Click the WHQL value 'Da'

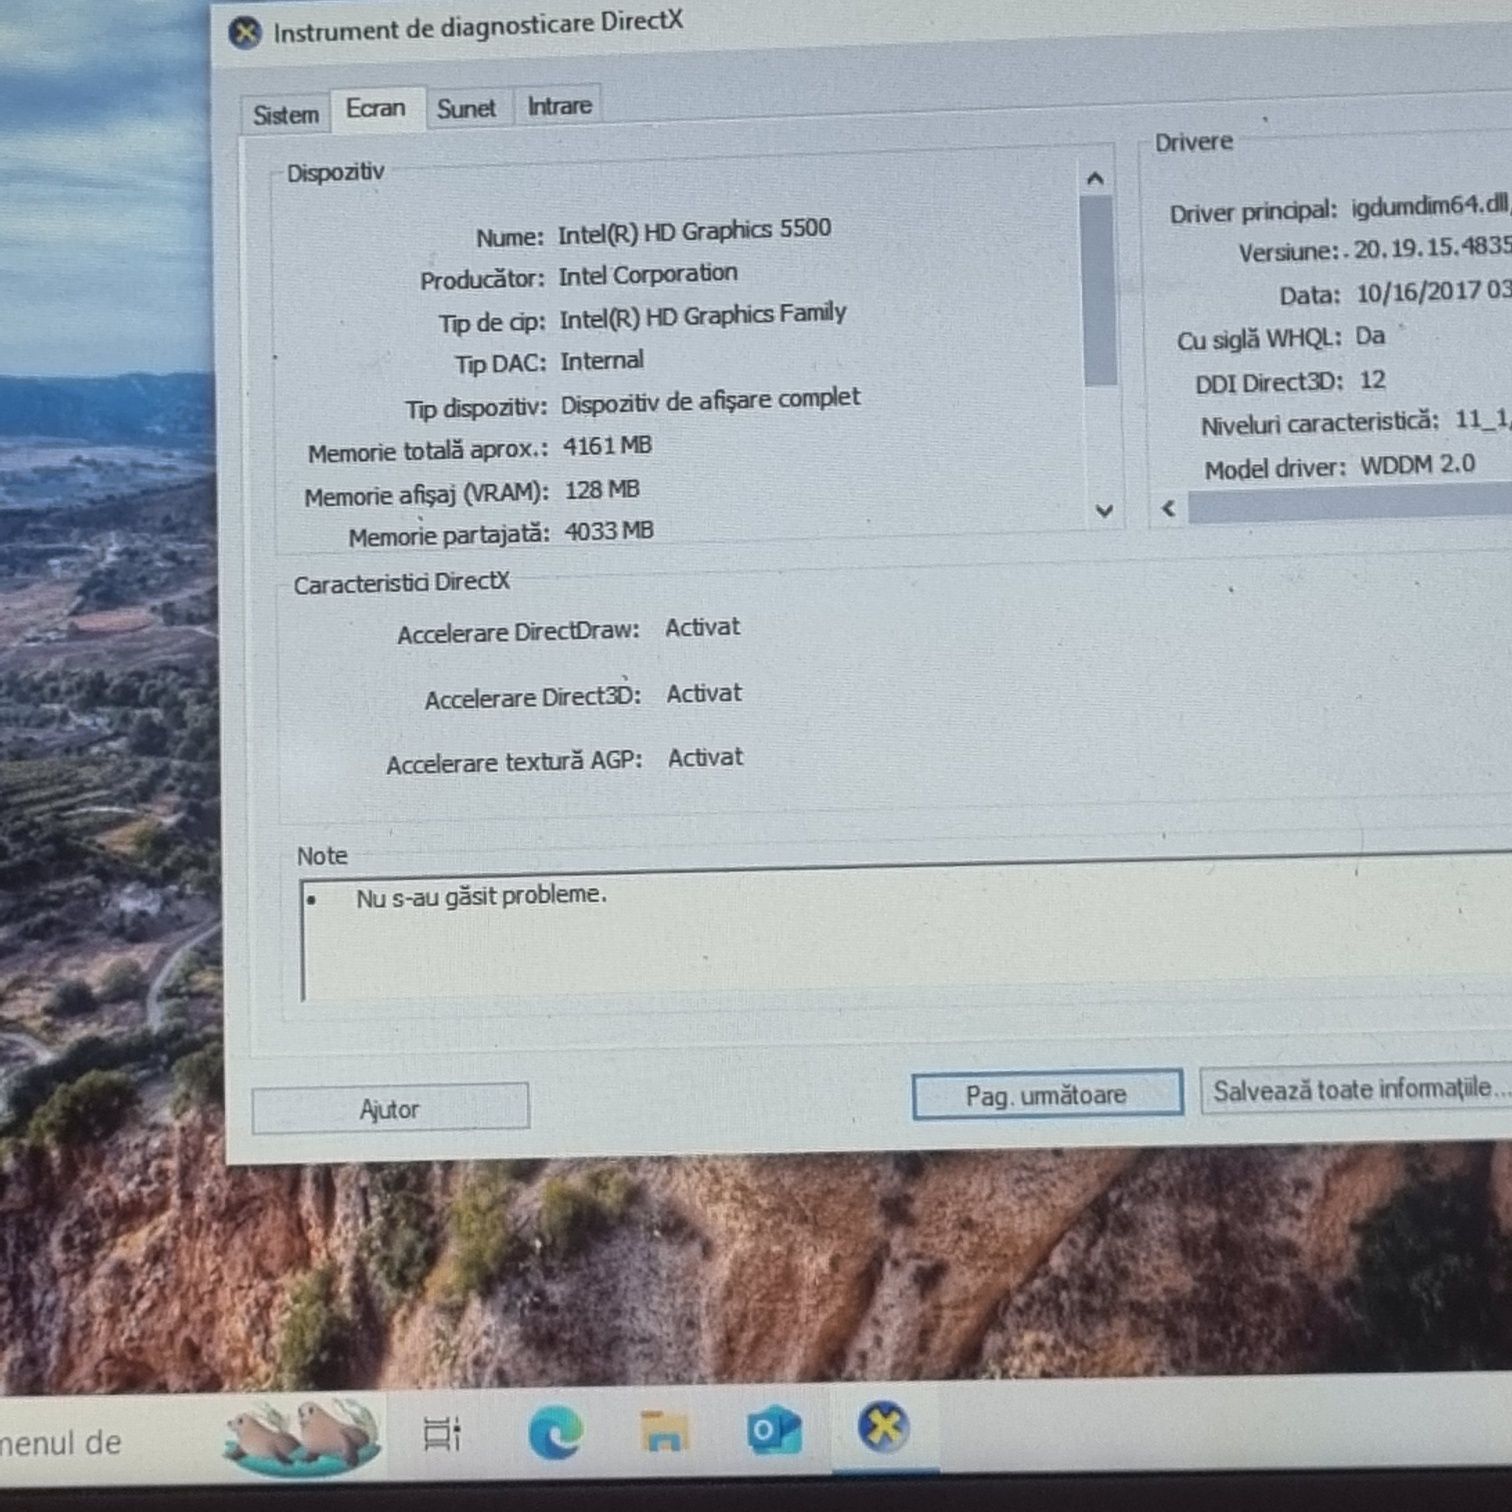[x=1370, y=336]
